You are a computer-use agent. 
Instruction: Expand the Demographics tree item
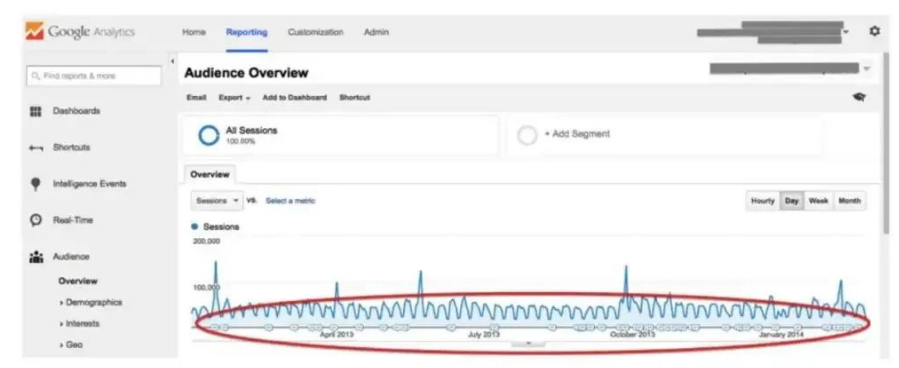coord(91,303)
